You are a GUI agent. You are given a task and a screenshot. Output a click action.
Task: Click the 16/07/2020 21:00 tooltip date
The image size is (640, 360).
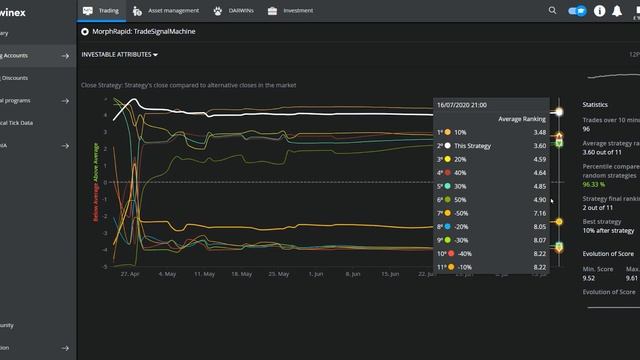[x=462, y=105]
